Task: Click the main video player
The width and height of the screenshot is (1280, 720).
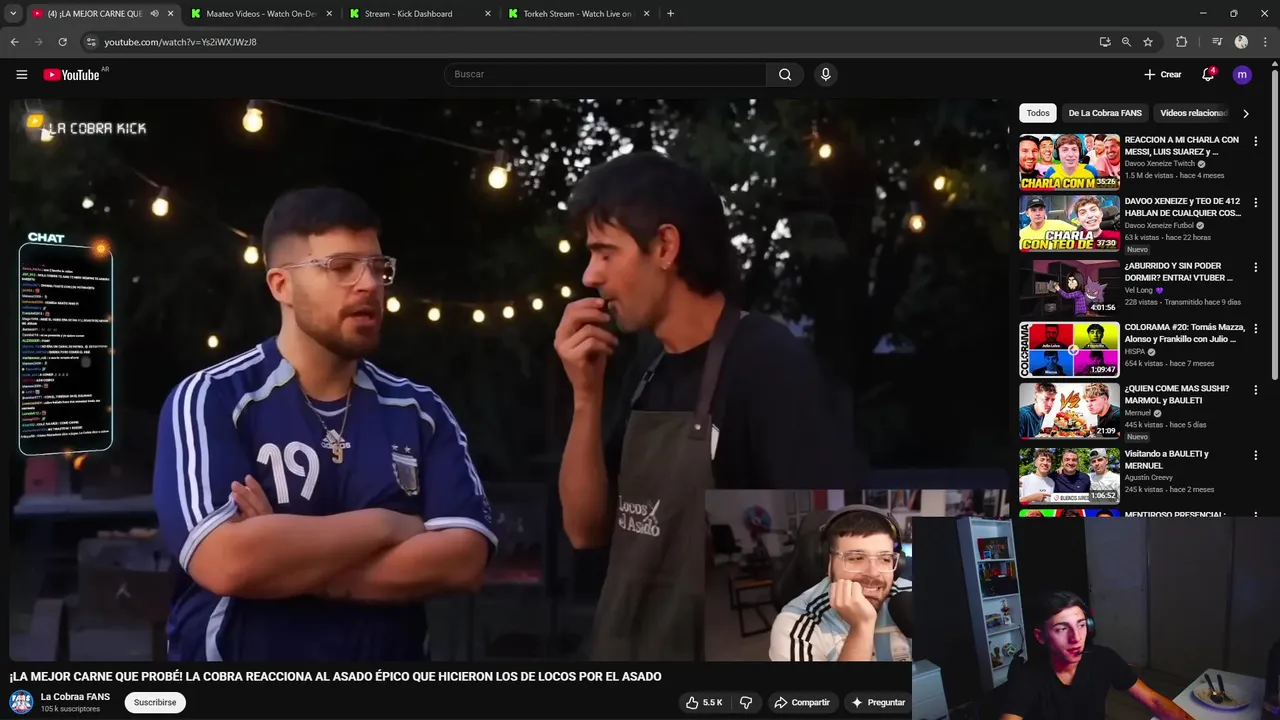Action: 509,380
